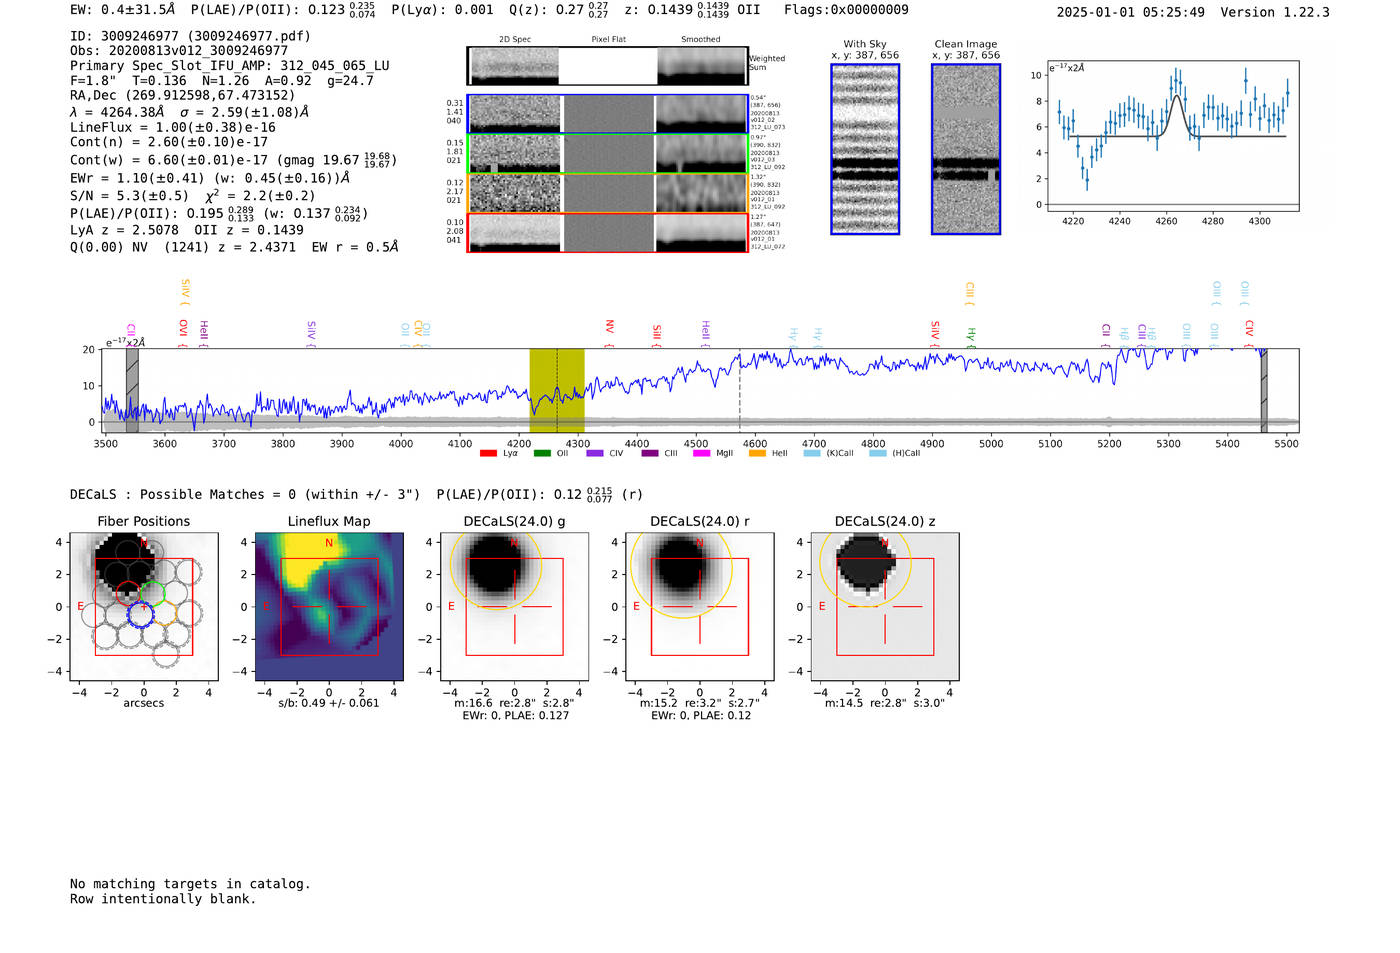Click the blue fiber circle in Fiber Positions
This screenshot has width=1400, height=953.
(140, 614)
